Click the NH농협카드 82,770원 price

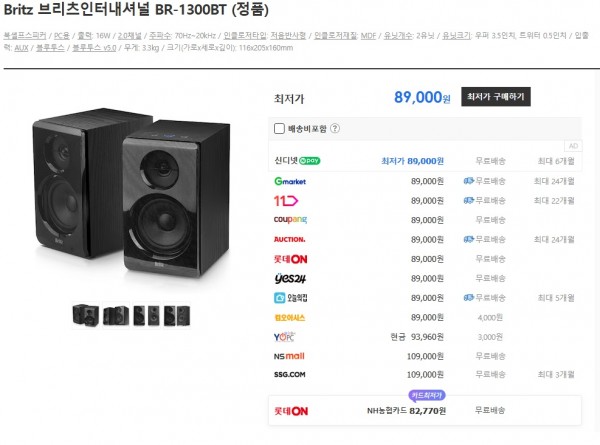point(406,411)
